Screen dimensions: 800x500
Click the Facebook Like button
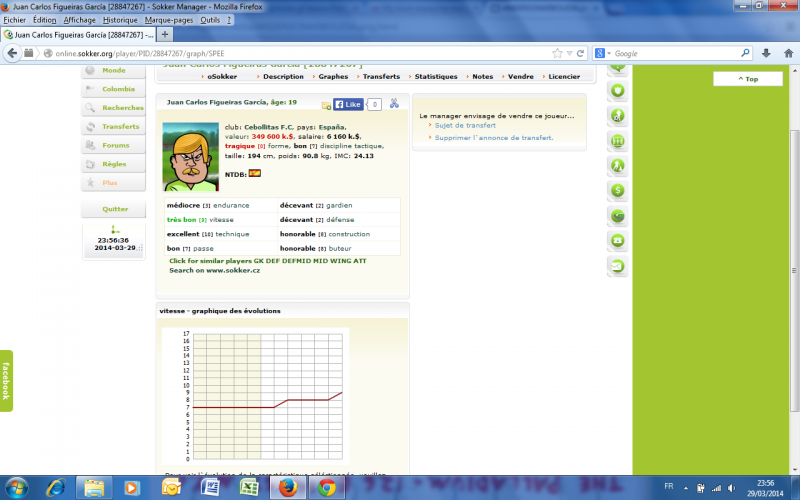click(x=348, y=104)
